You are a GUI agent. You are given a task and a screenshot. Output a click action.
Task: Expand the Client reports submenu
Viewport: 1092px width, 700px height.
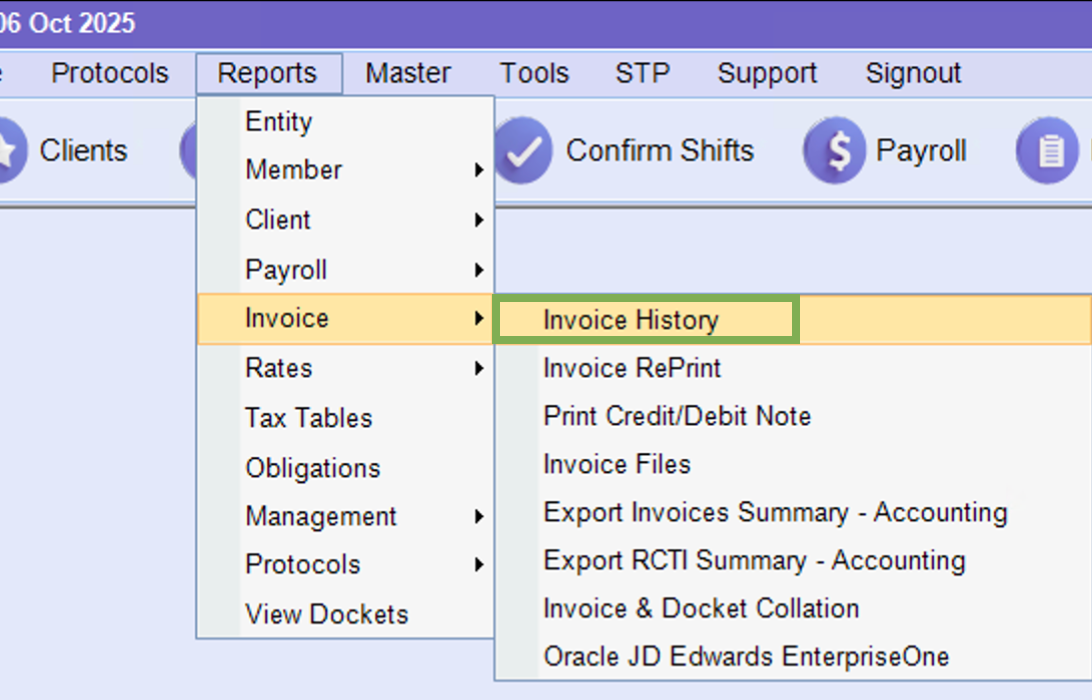click(278, 220)
